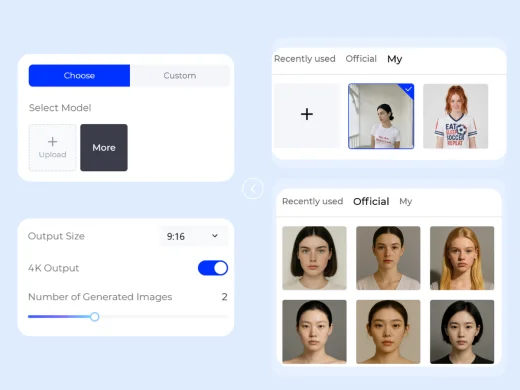Viewport: 520px width, 390px height.
Task: Click the More models button
Action: (x=104, y=148)
